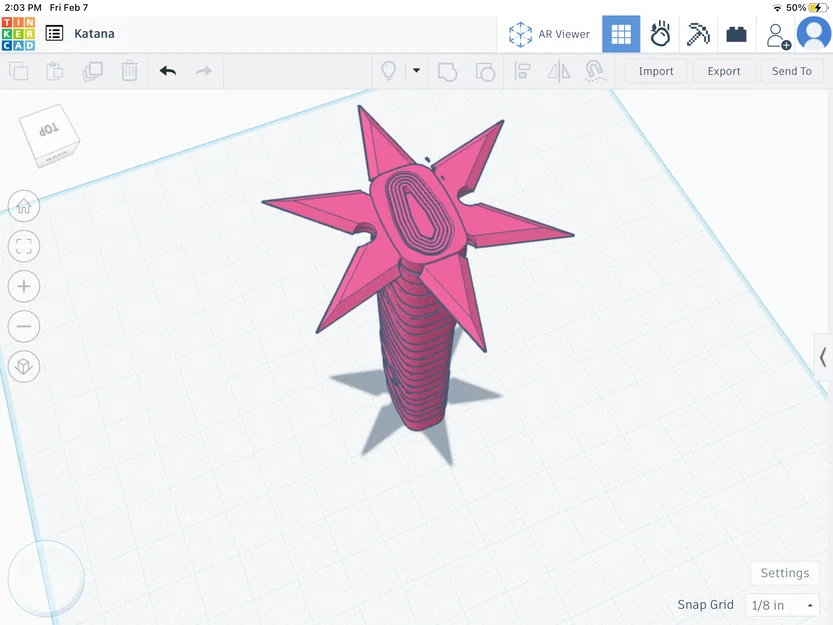Ungroup the selected shapes
Image resolution: width=833 pixels, height=625 pixels.
tap(485, 71)
